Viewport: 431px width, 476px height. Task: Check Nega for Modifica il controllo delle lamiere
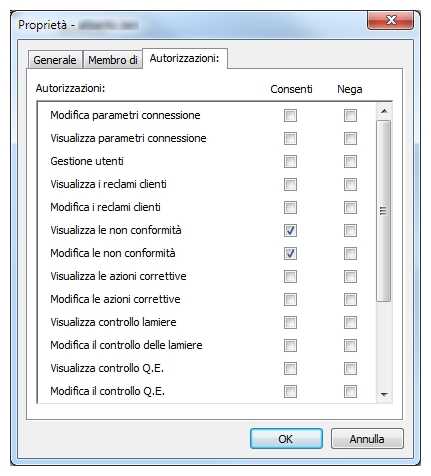tap(350, 345)
